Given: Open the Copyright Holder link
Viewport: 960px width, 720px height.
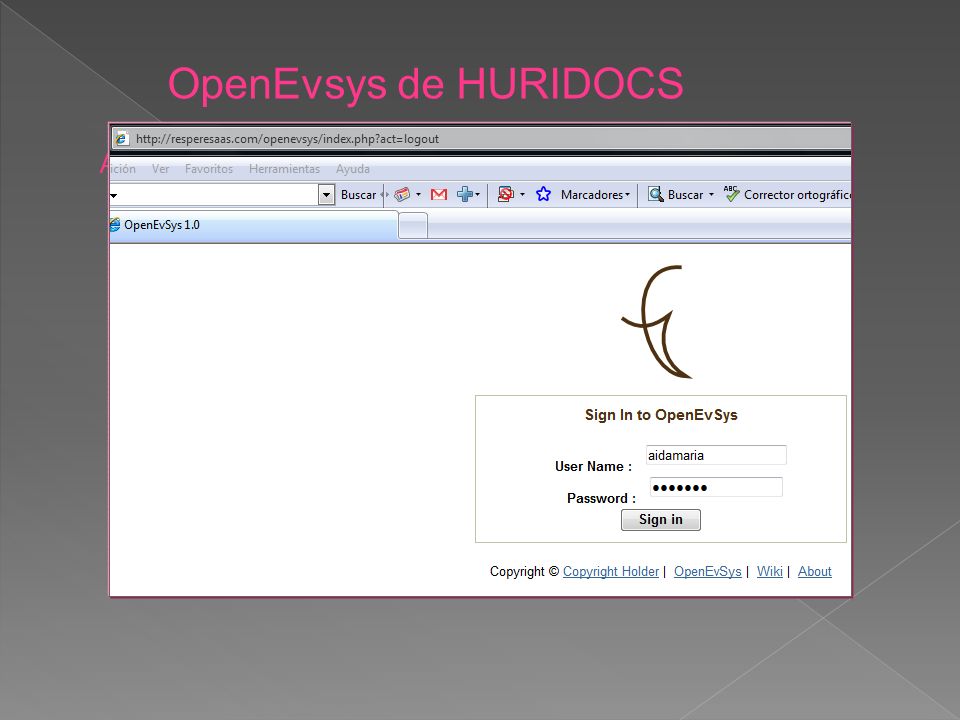Looking at the screenshot, I should (x=610, y=571).
